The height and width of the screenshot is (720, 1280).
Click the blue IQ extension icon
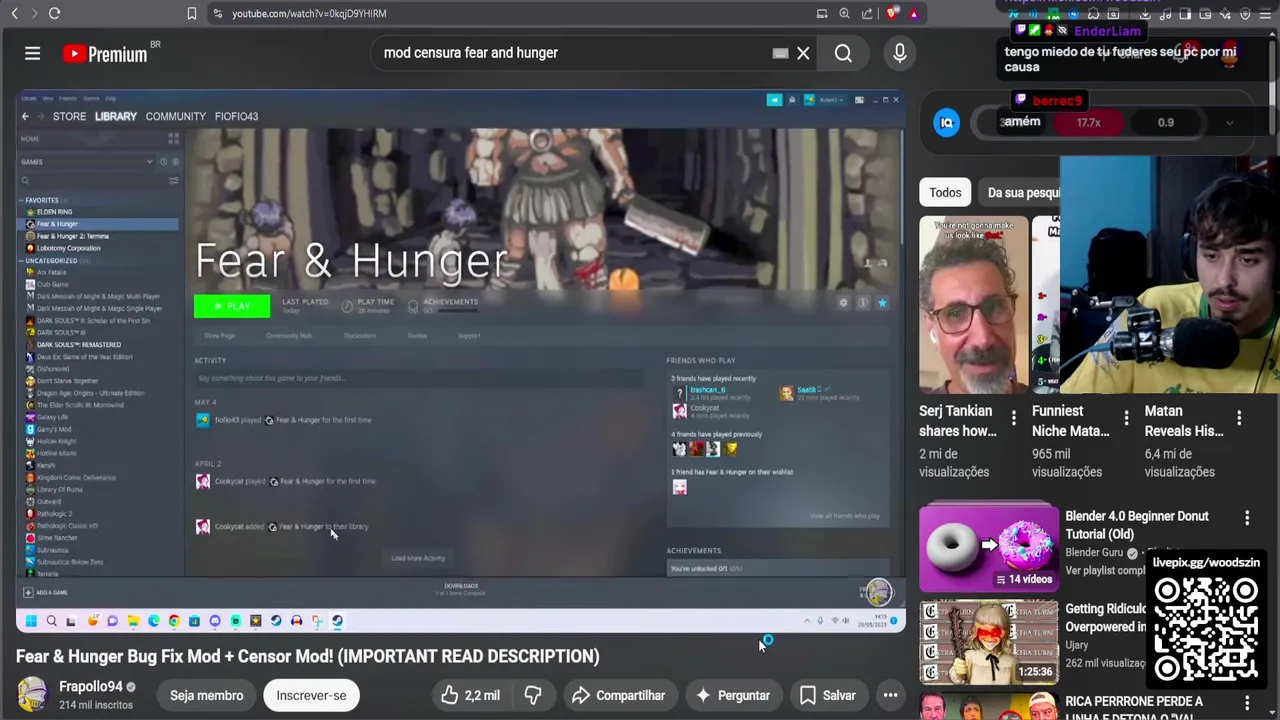click(x=946, y=123)
